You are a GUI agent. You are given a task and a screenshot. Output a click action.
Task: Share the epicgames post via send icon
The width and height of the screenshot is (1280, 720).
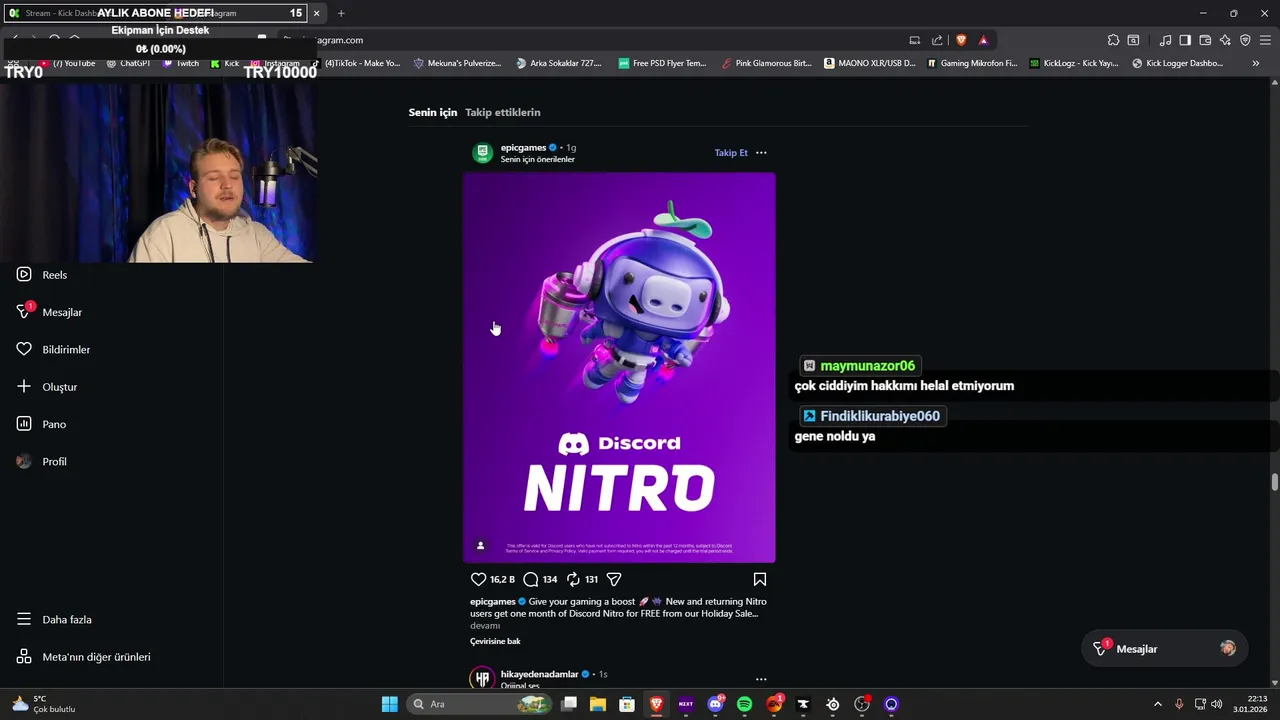pos(614,579)
